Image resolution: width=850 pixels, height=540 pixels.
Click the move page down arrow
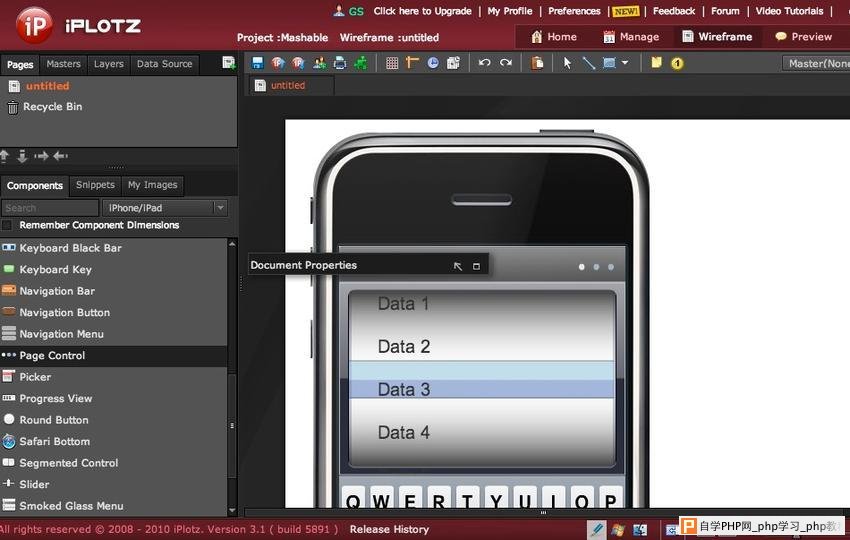(x=22, y=156)
